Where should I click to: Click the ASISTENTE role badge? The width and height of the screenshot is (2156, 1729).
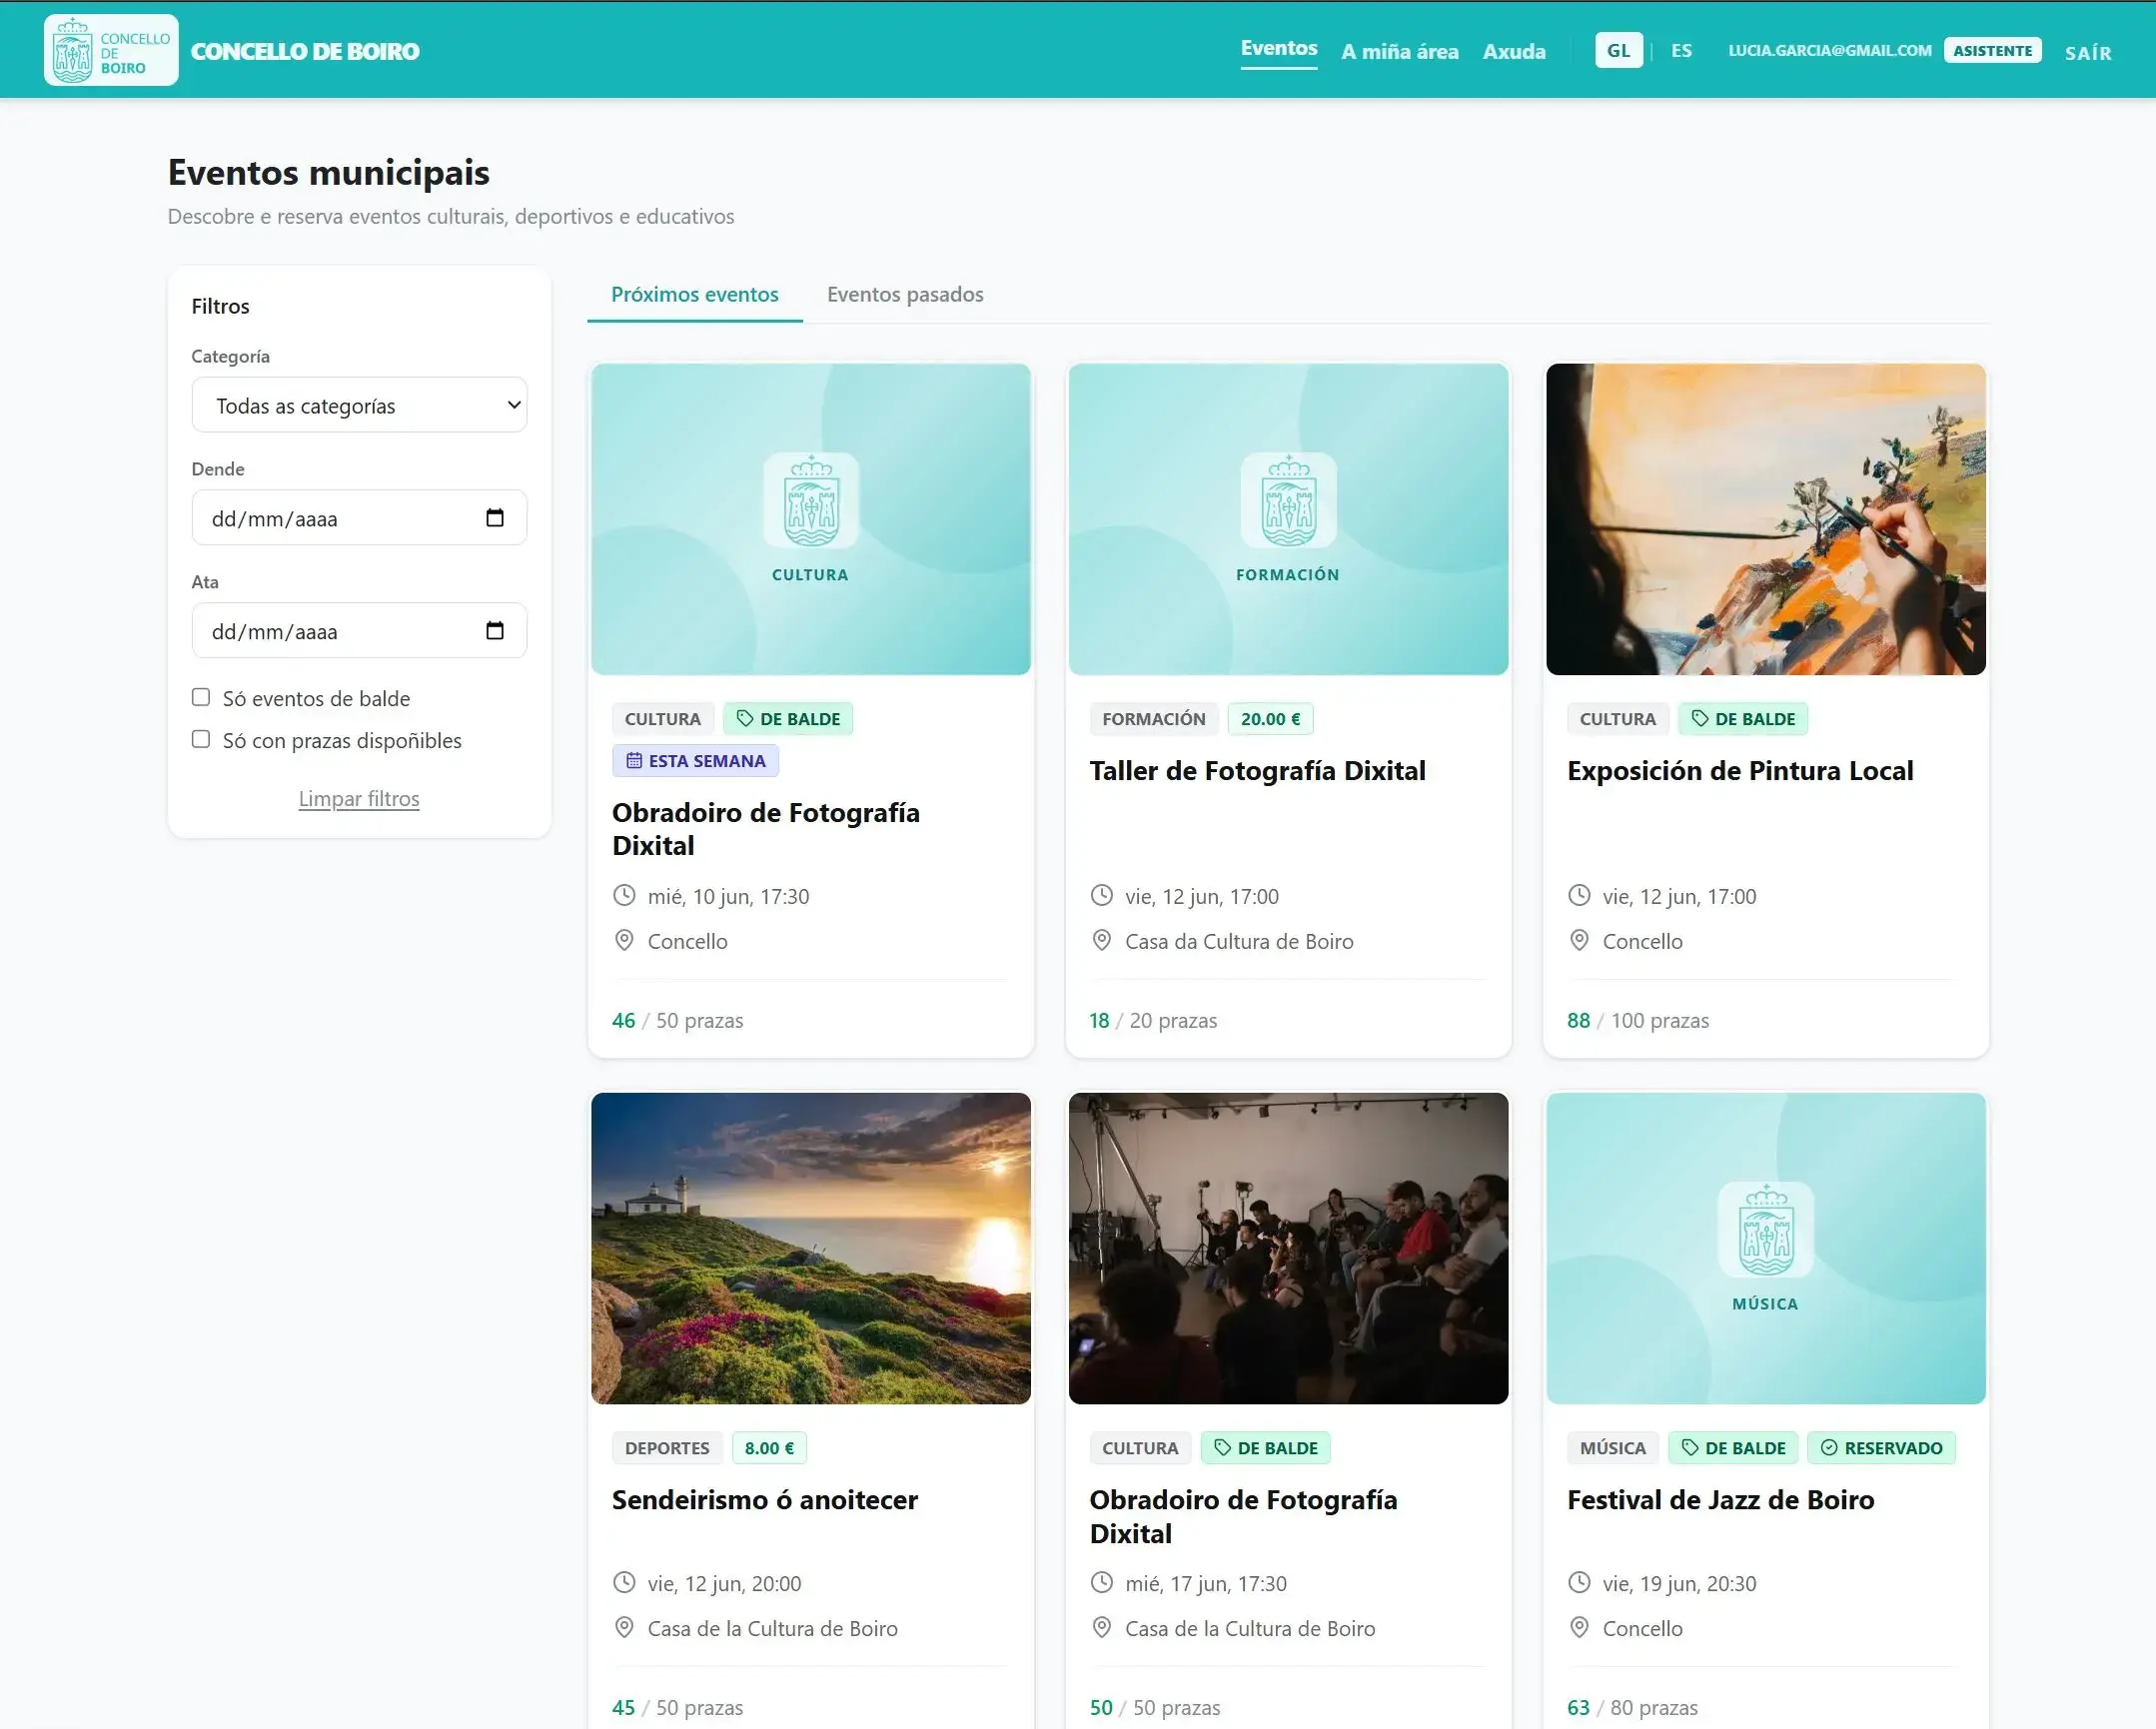tap(1992, 50)
